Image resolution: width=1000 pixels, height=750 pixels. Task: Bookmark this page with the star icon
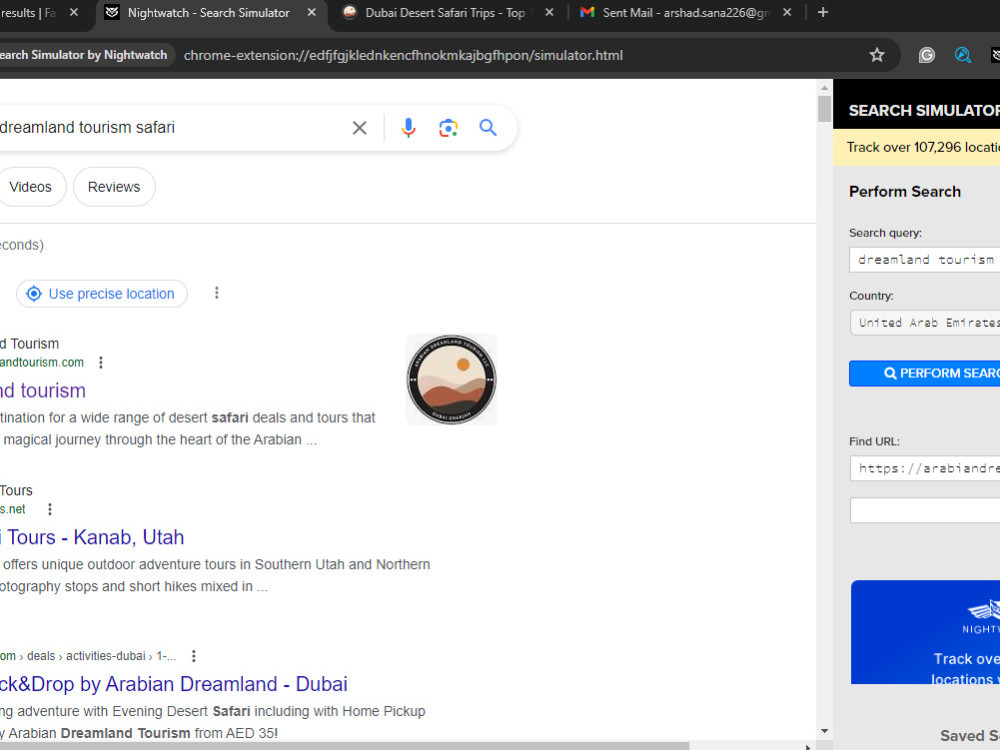[877, 55]
